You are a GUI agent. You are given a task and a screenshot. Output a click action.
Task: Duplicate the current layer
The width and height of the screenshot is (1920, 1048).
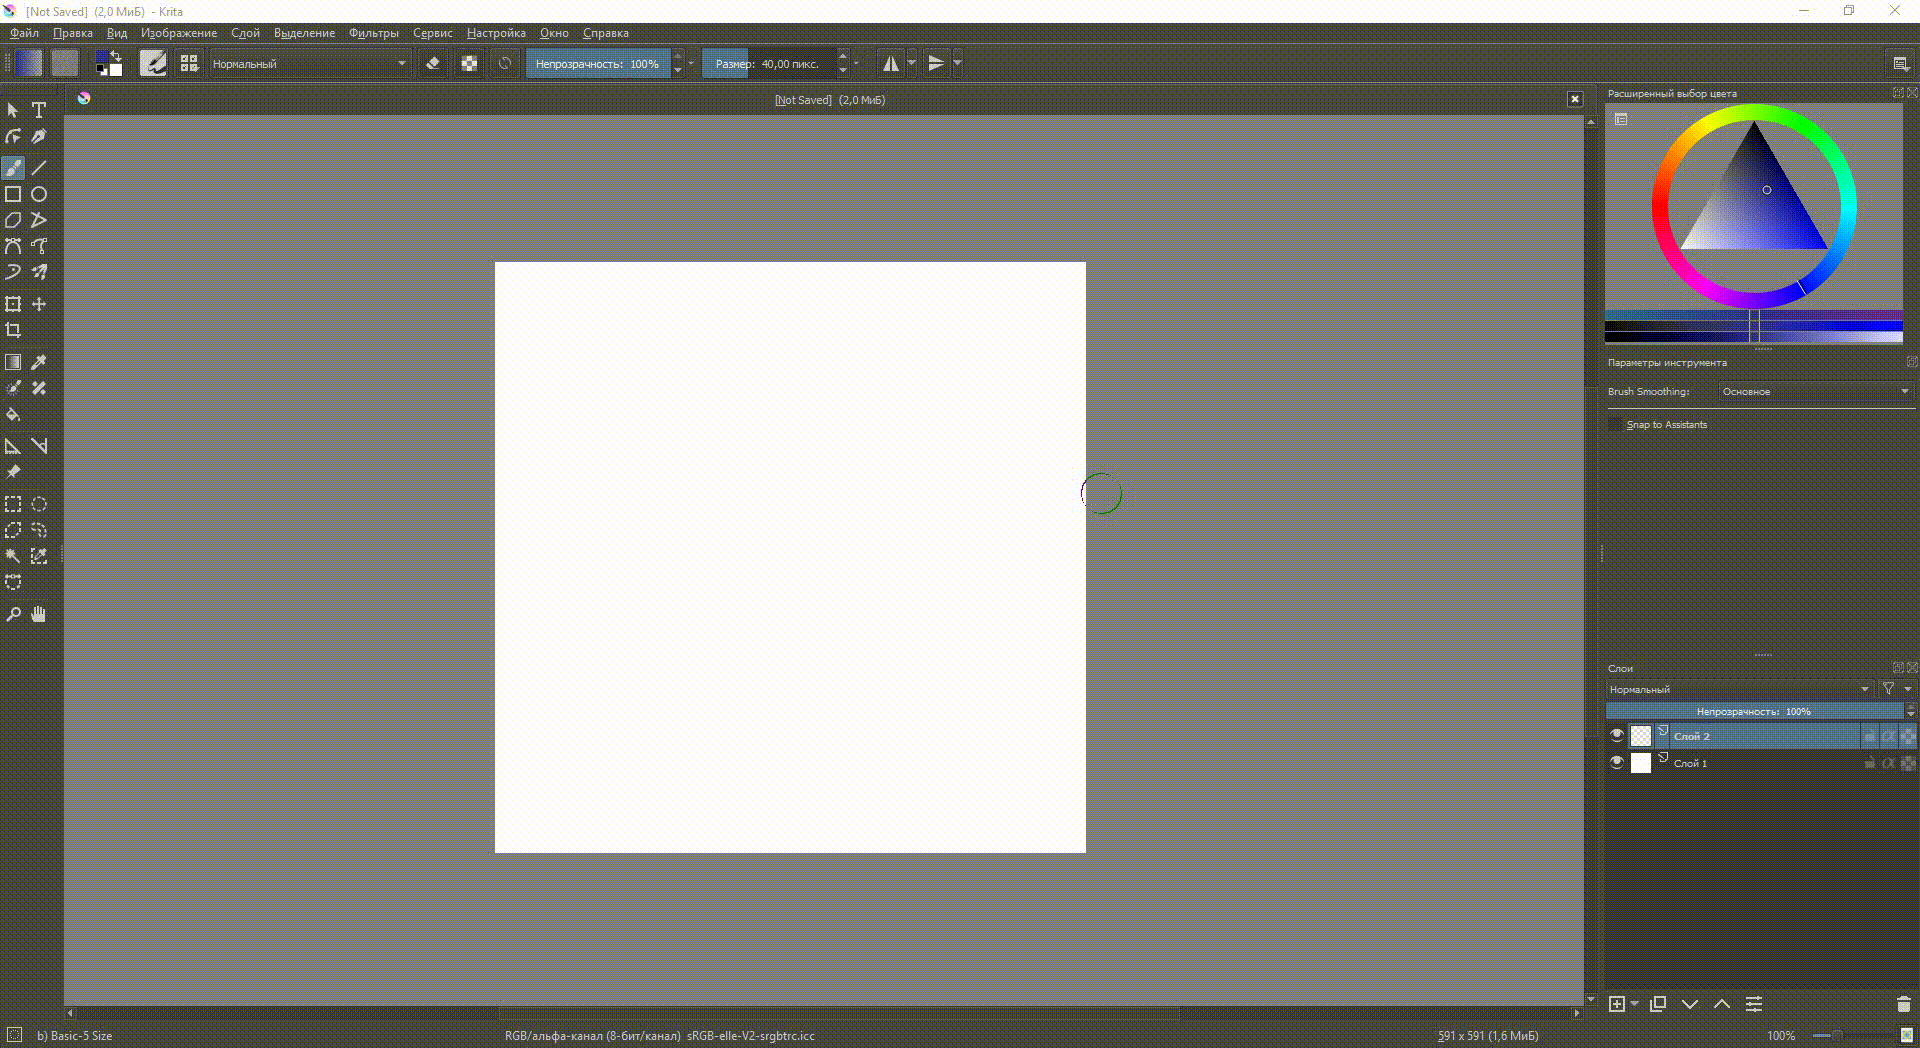[1658, 1004]
